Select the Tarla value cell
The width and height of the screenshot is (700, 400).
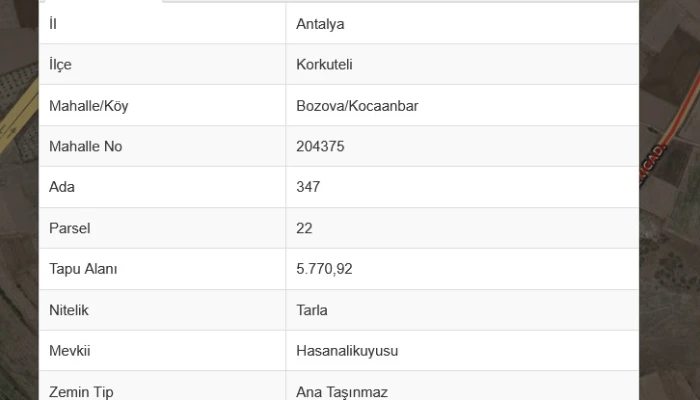click(312, 310)
